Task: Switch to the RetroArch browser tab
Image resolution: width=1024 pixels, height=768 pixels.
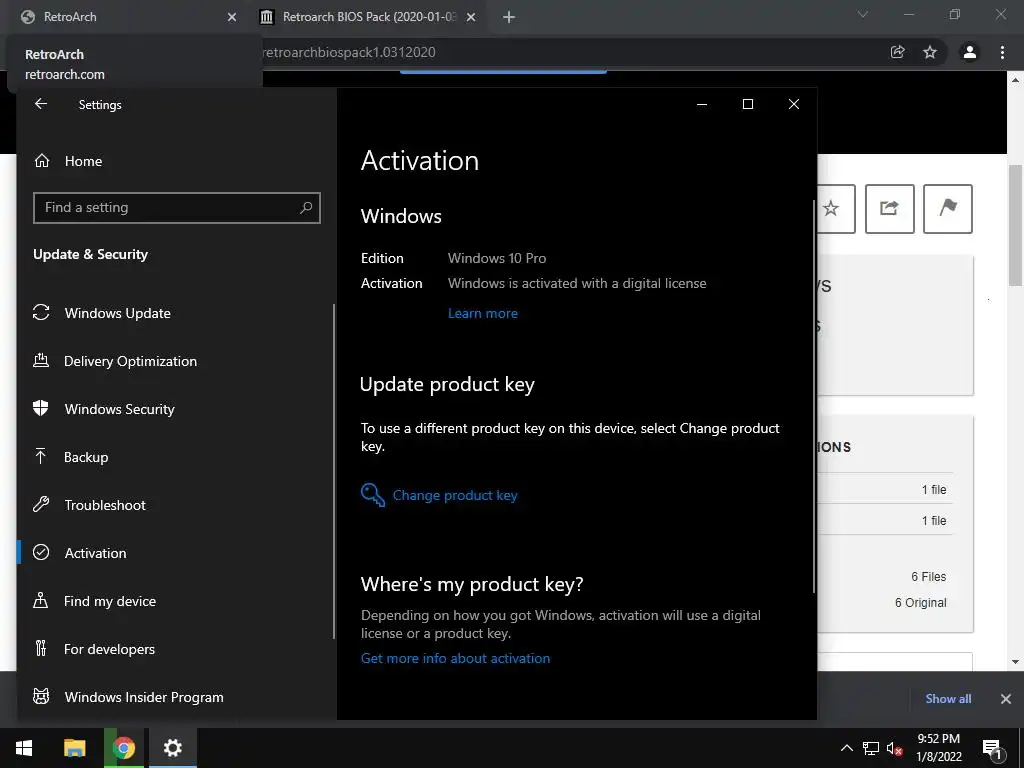Action: point(127,17)
